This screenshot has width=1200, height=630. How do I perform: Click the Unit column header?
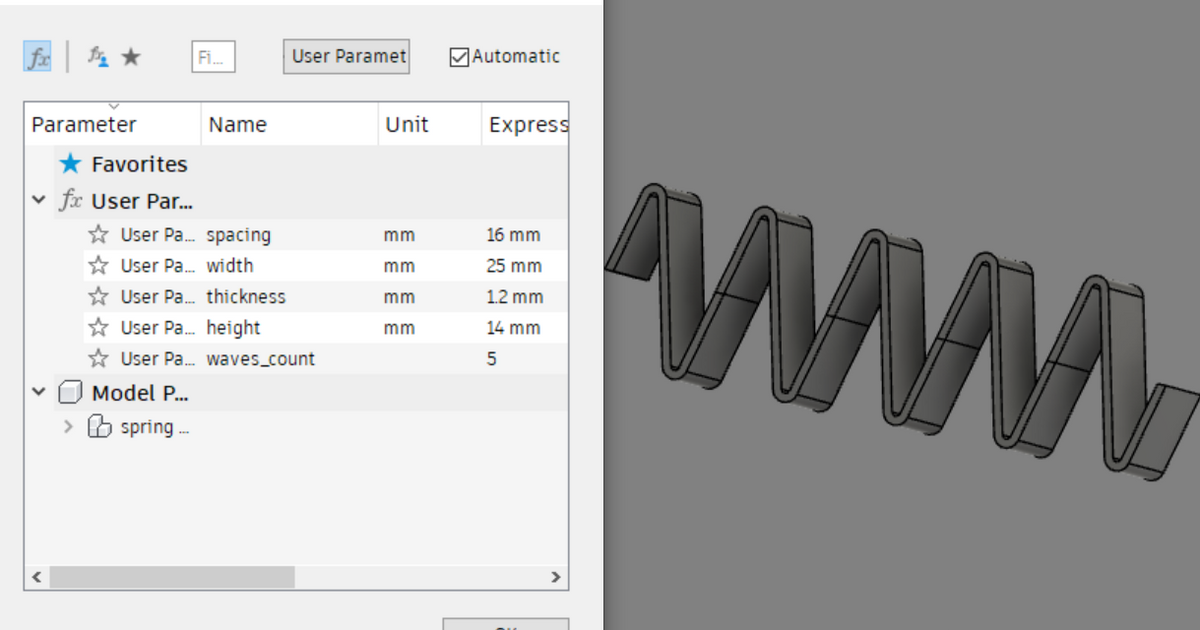click(x=430, y=124)
